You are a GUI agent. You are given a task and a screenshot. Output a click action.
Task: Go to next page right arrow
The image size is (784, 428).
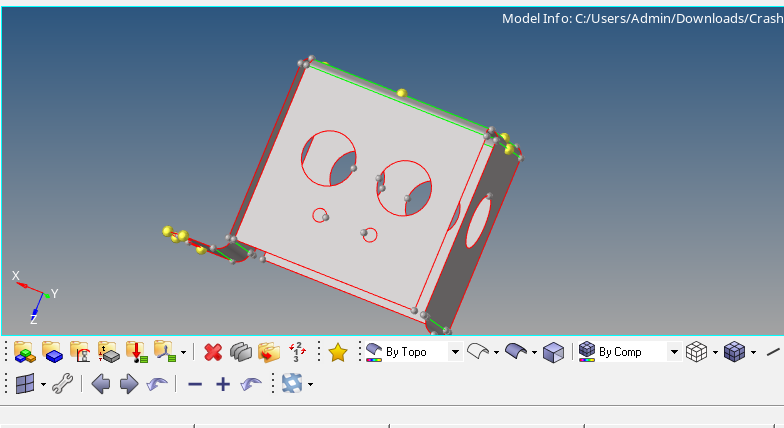click(x=129, y=384)
